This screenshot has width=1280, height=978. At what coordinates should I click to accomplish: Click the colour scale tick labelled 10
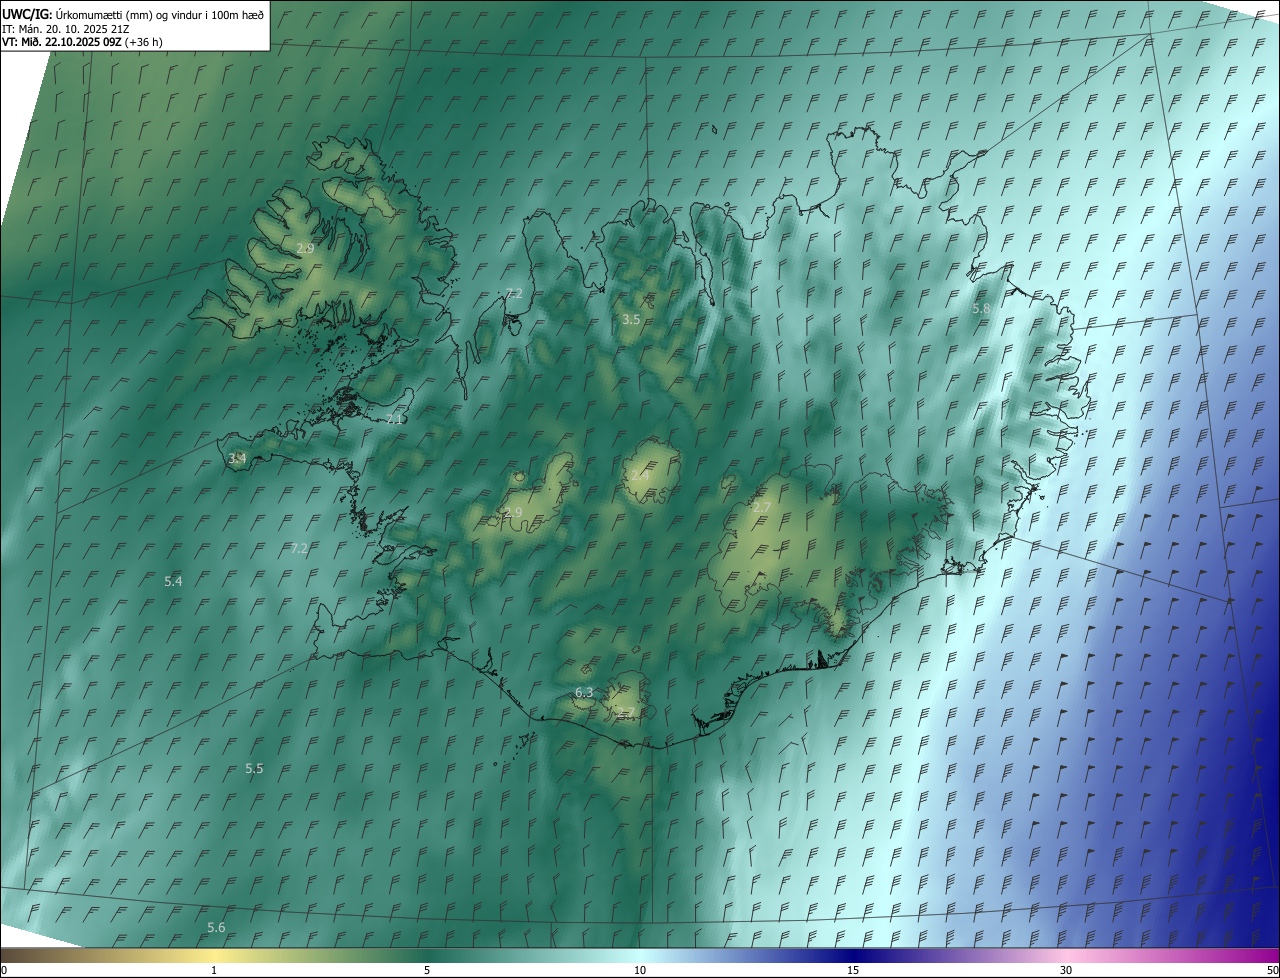point(640,970)
